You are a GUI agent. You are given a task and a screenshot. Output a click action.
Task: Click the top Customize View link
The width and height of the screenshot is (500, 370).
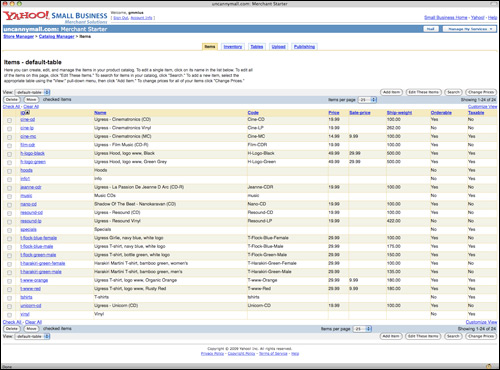(x=482, y=107)
